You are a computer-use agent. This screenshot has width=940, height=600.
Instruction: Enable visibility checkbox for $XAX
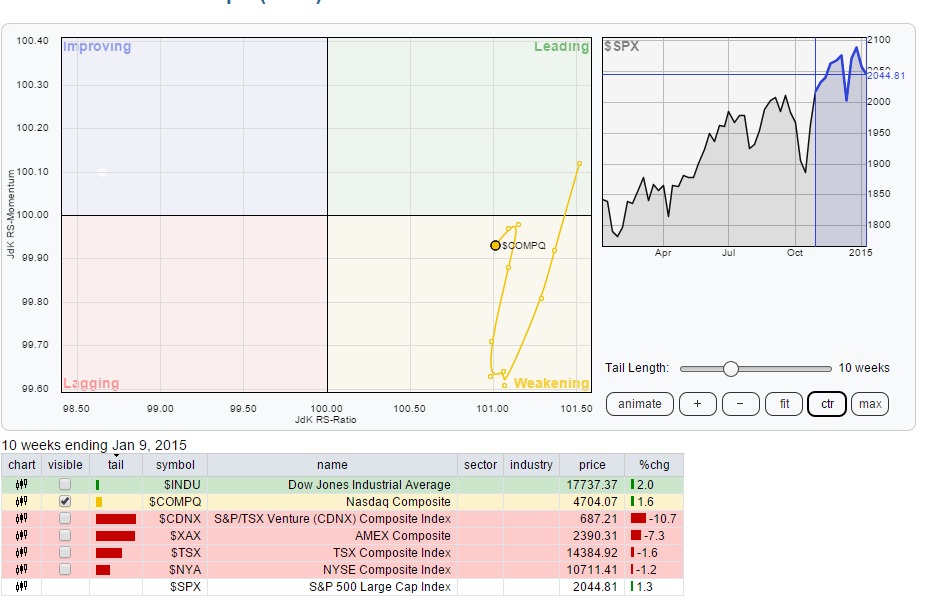click(65, 535)
